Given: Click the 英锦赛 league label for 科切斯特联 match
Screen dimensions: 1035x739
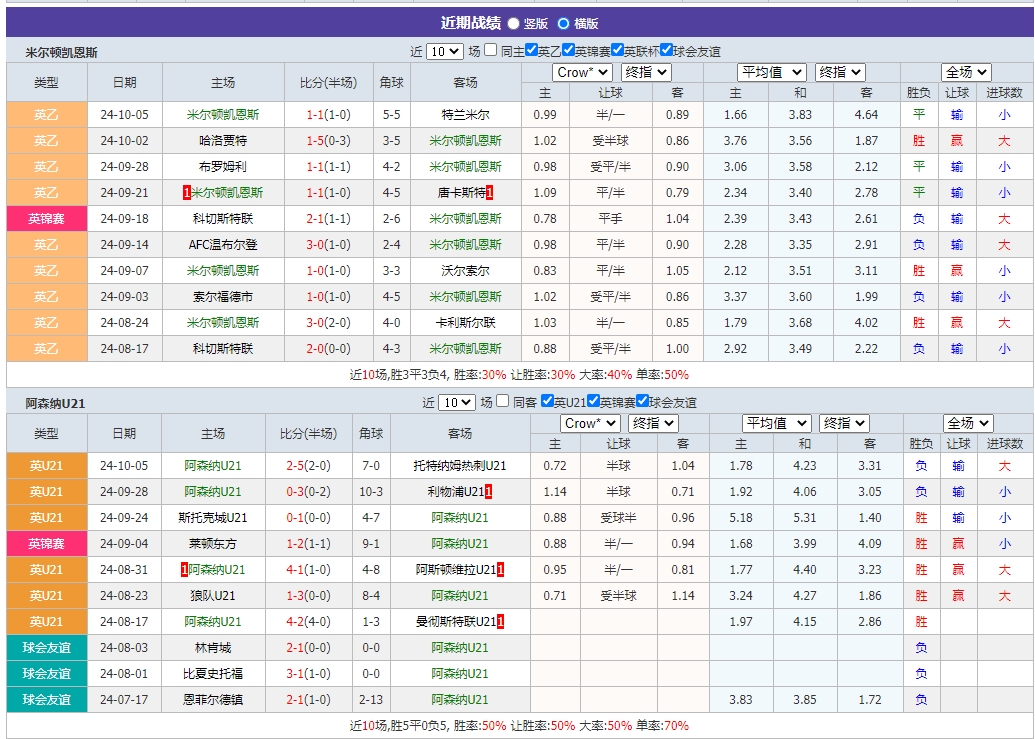Looking at the screenshot, I should pyautogui.click(x=46, y=218).
